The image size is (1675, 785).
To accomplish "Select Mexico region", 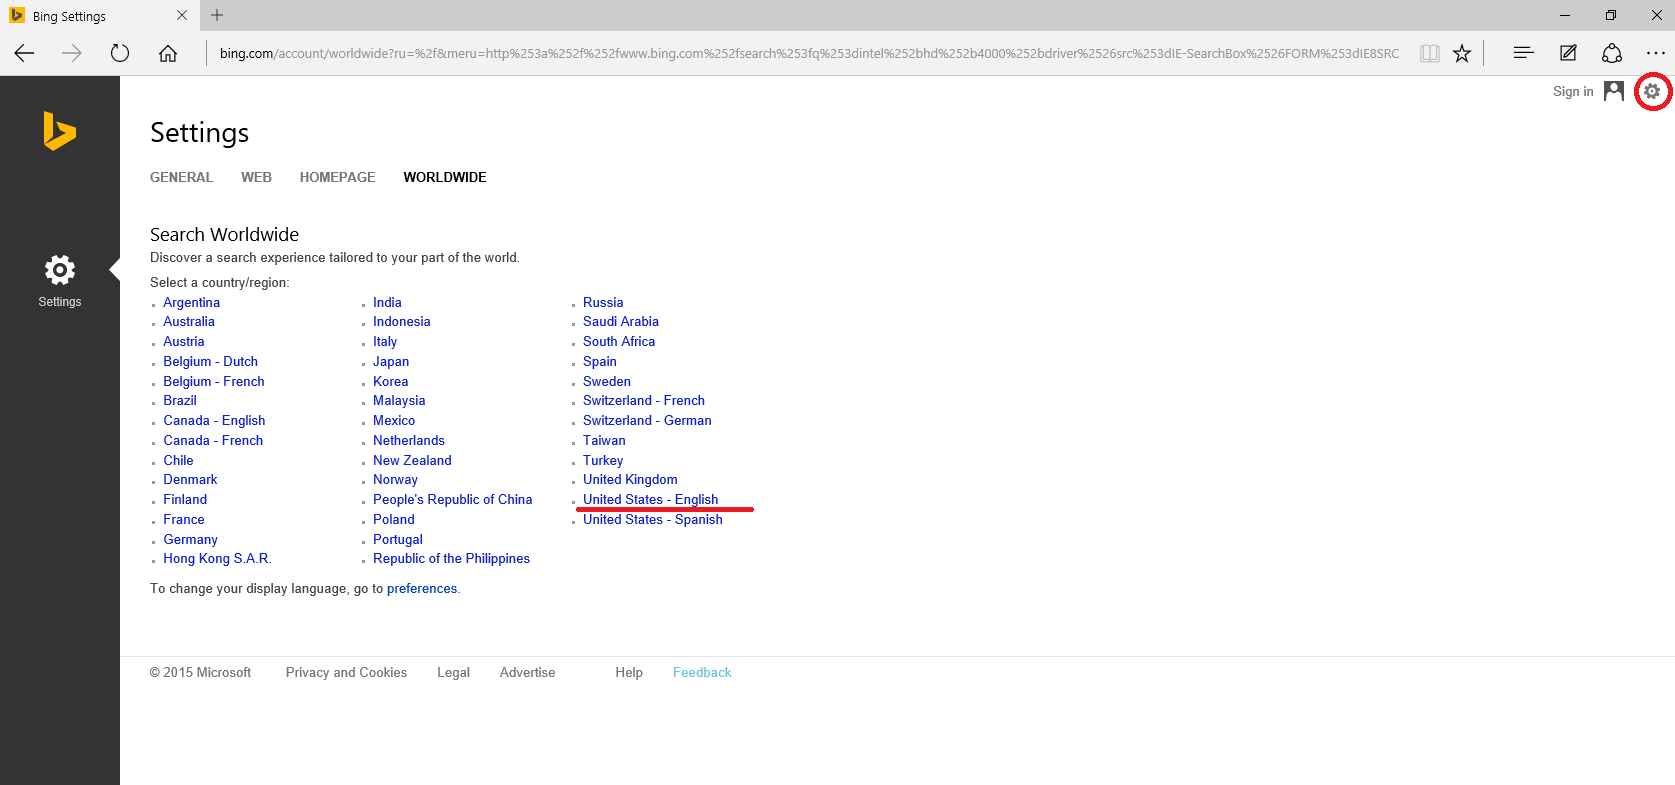I will (x=394, y=420).
